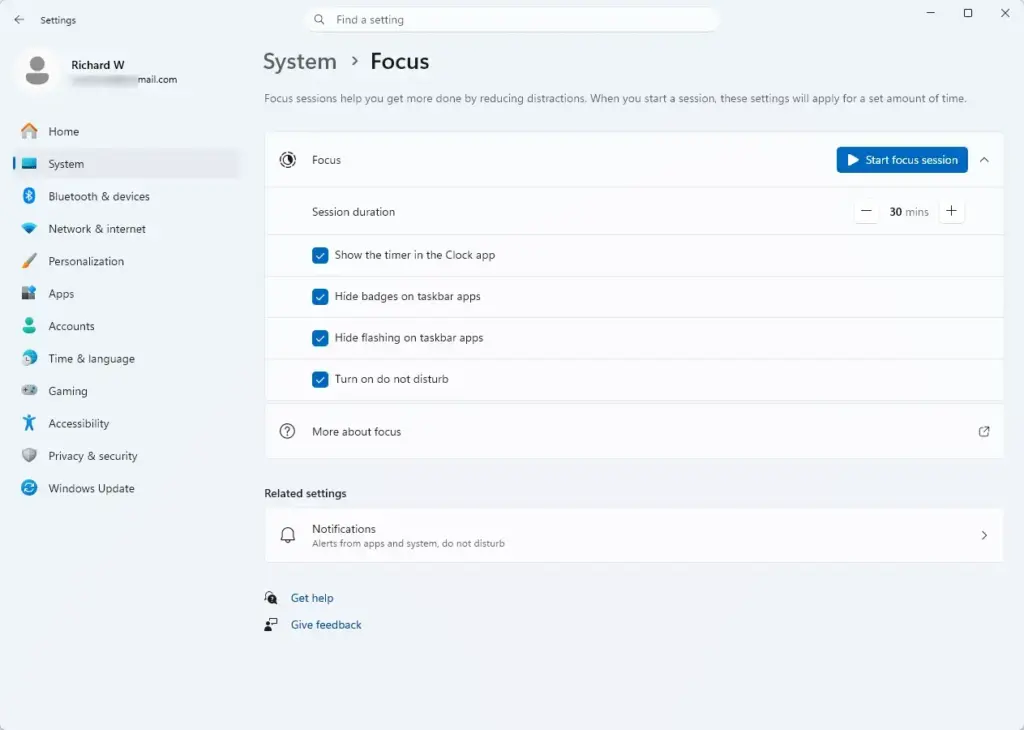Click the Bluetooth icon in sidebar
The image size is (1024, 730).
coord(29,196)
